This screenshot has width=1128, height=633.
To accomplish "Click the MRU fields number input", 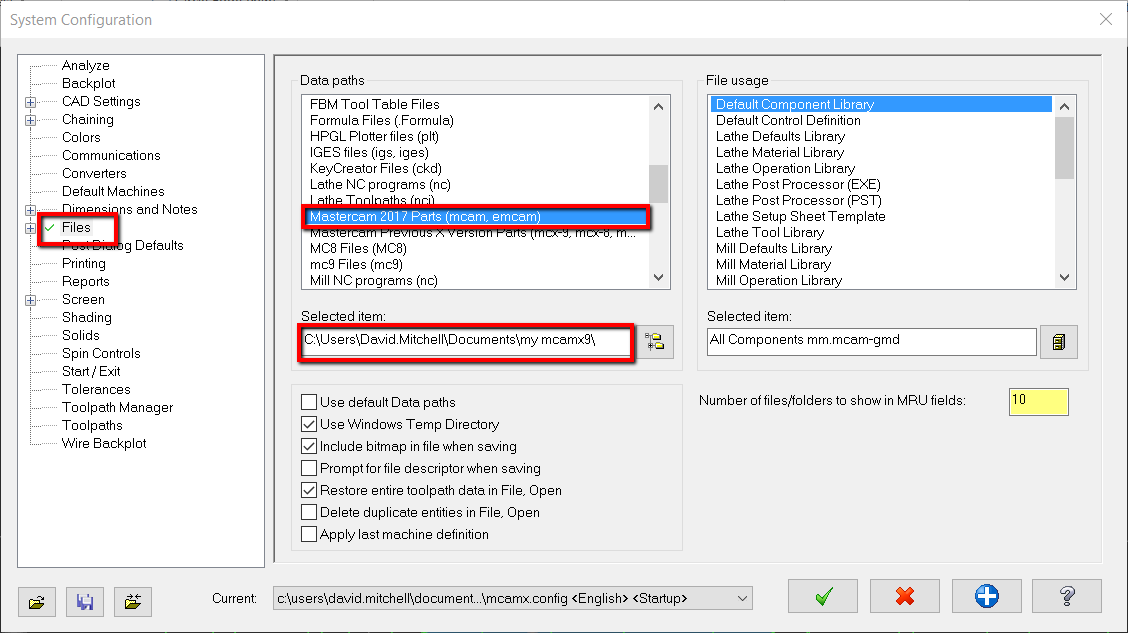I will (1038, 401).
